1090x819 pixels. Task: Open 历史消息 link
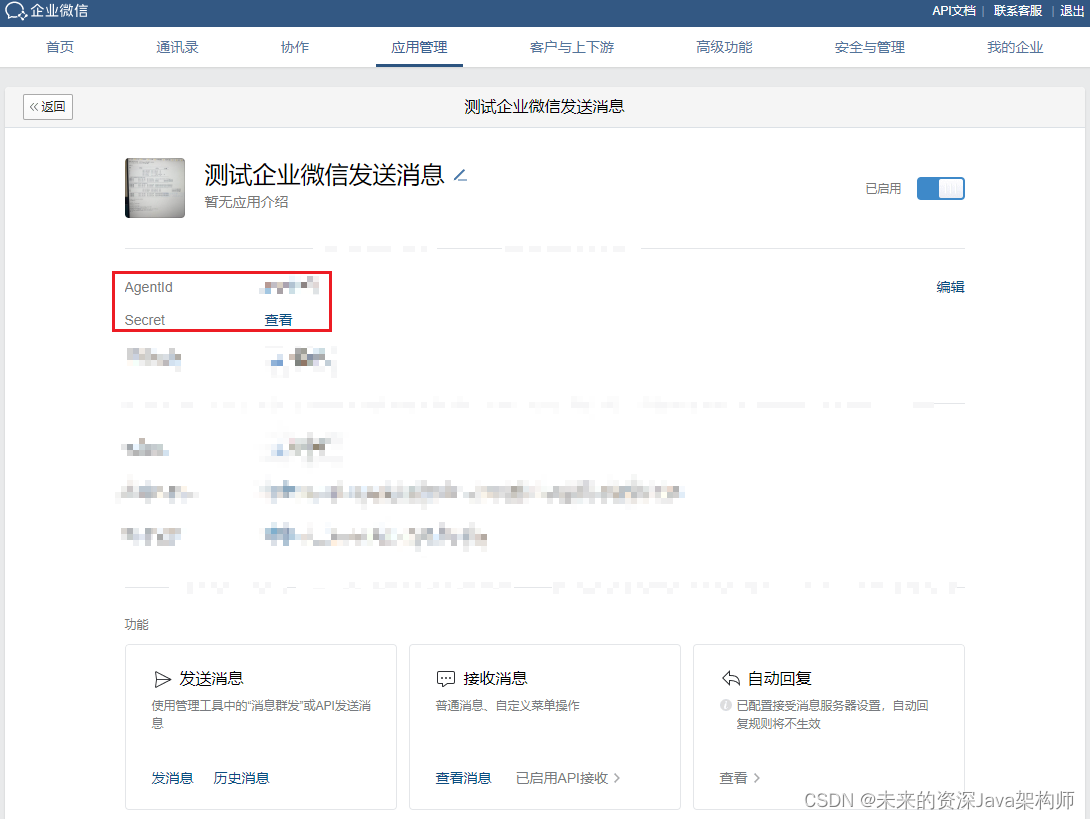point(241,778)
